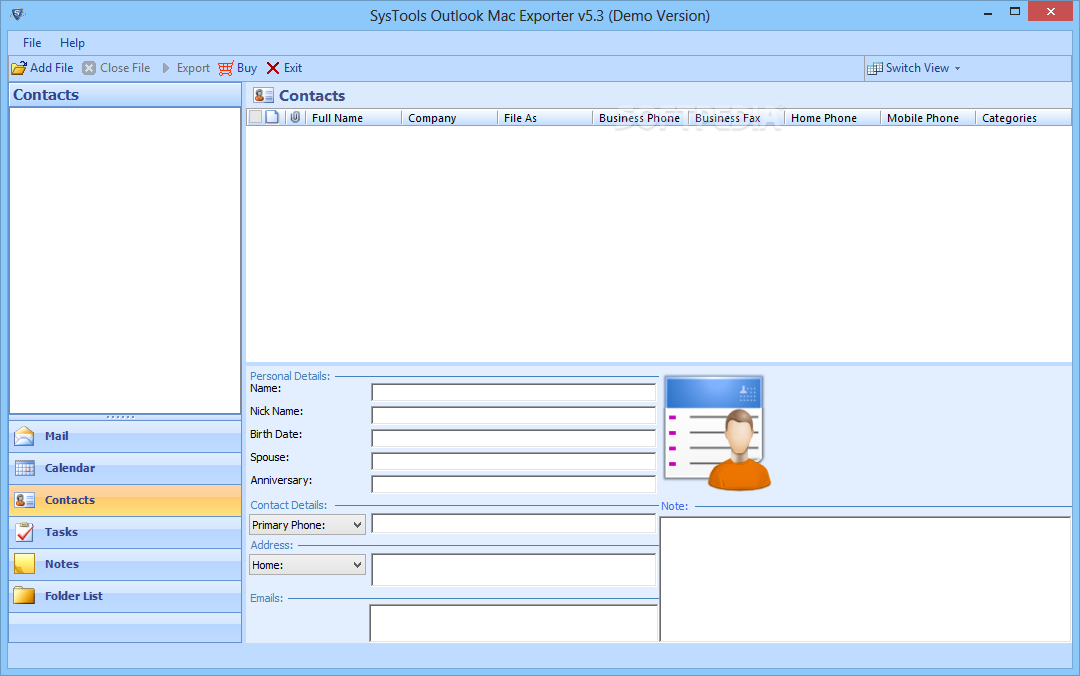The width and height of the screenshot is (1080, 676).
Task: Open the Folder List pane
Action: pos(125,595)
